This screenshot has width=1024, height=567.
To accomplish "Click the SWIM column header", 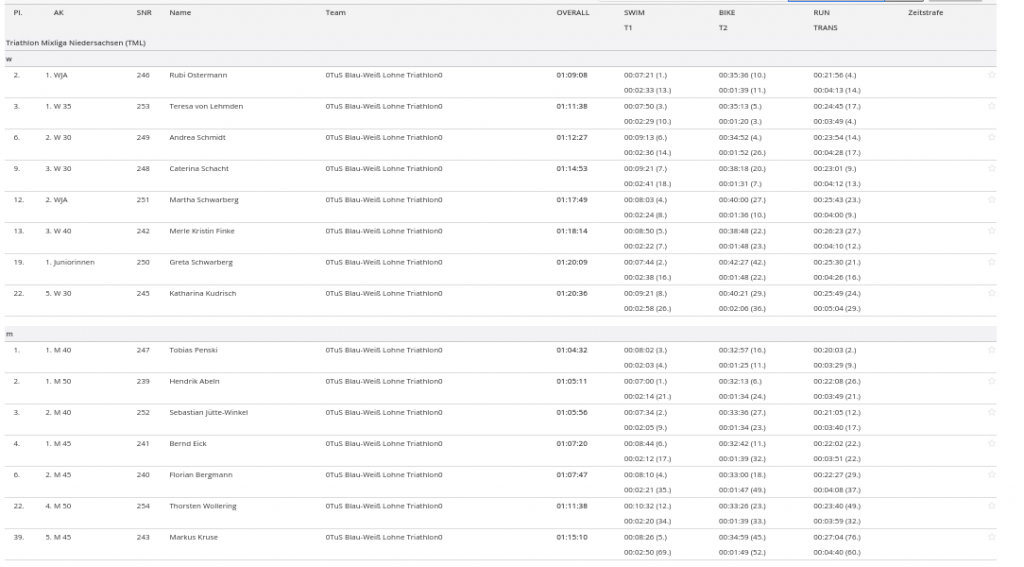I will (x=634, y=12).
